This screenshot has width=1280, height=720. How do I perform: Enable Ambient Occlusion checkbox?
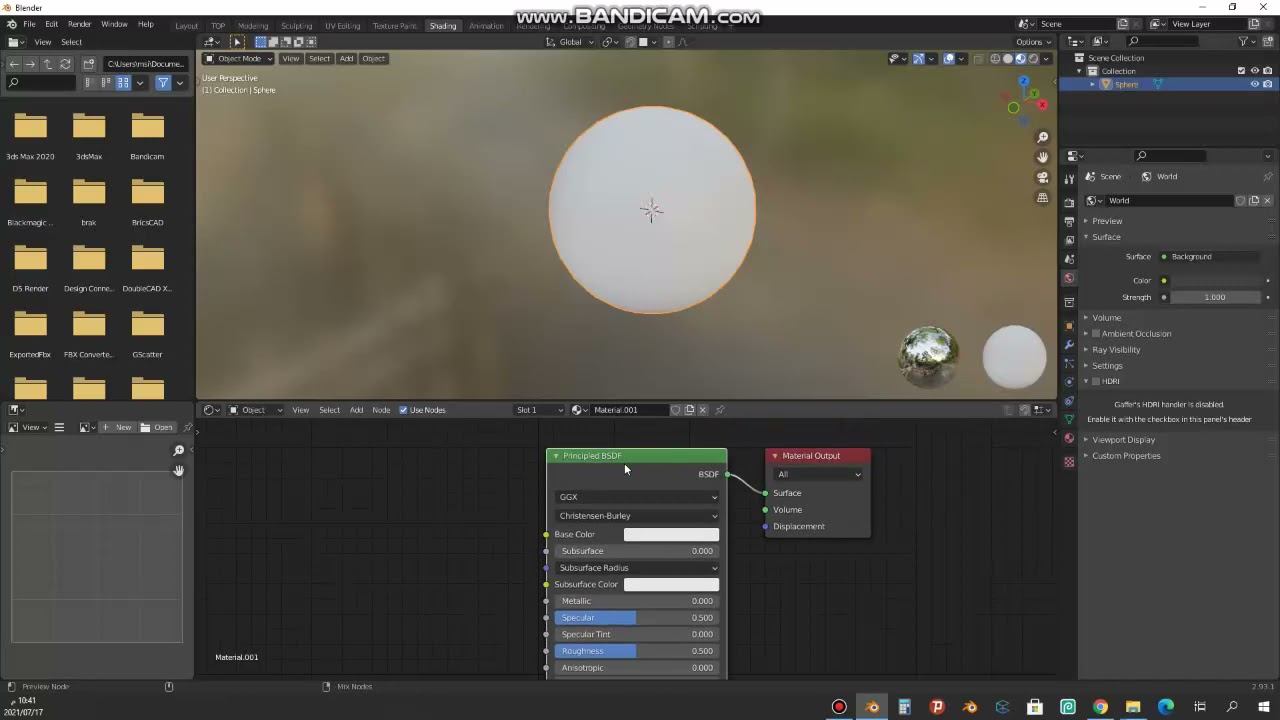tap(1096, 334)
